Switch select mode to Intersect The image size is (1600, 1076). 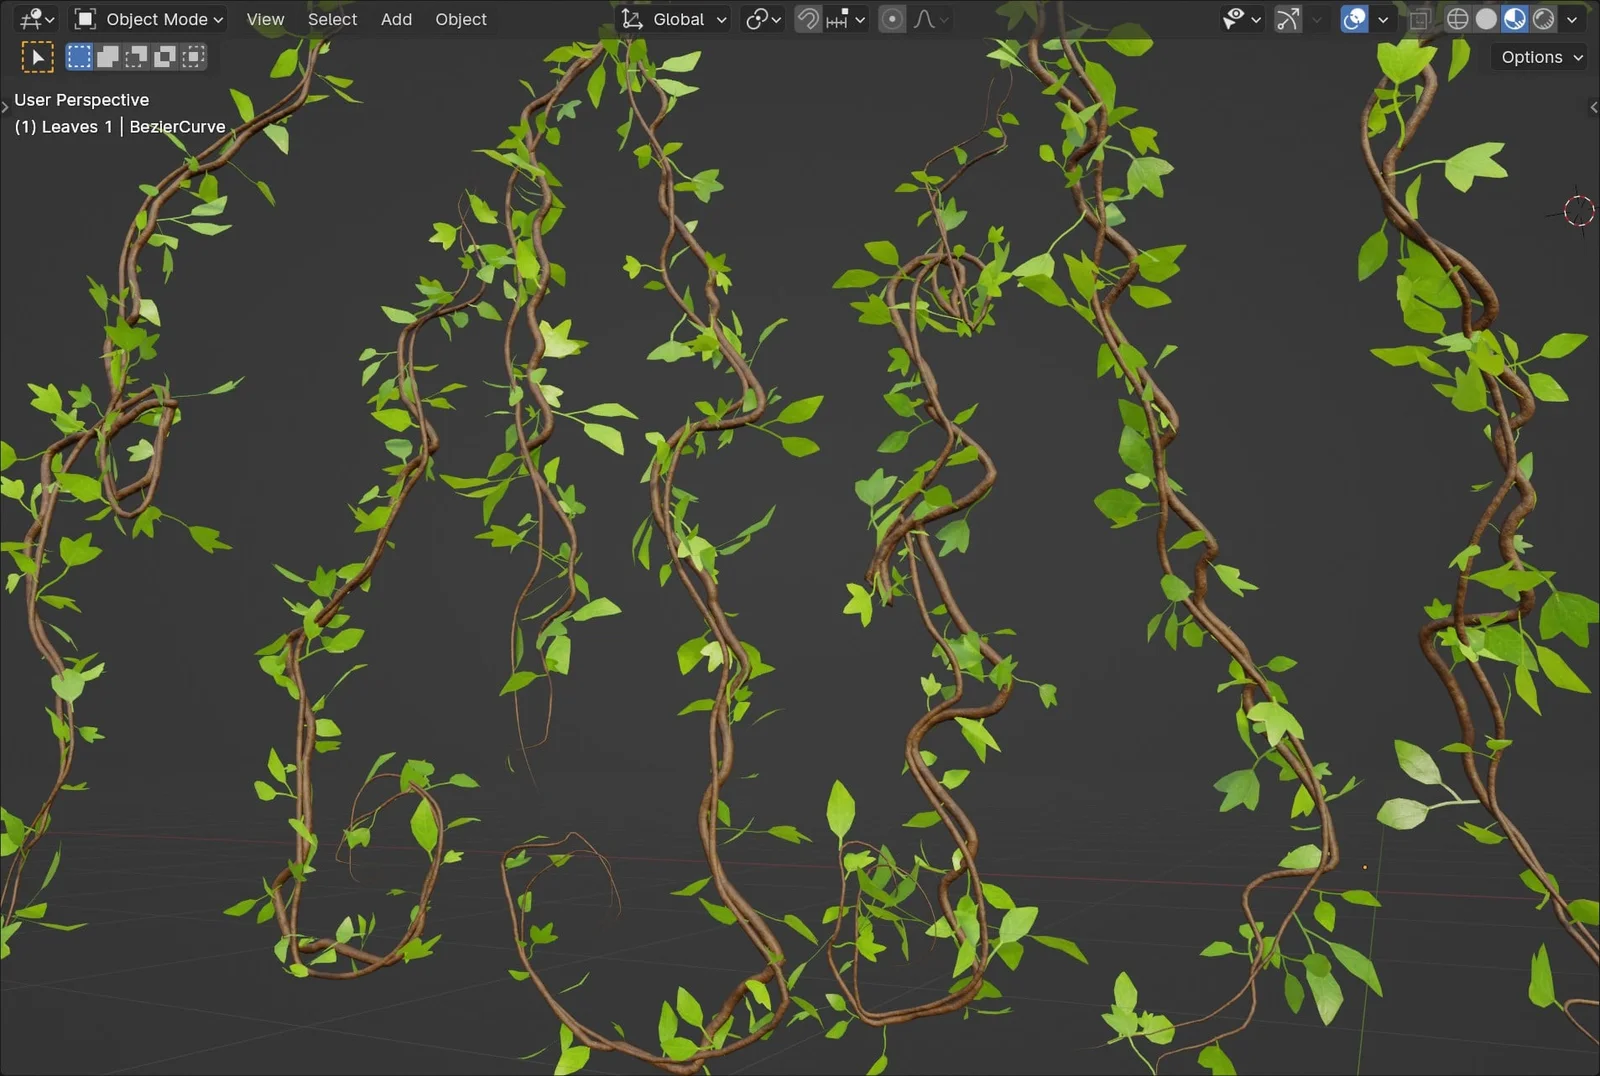(190, 57)
